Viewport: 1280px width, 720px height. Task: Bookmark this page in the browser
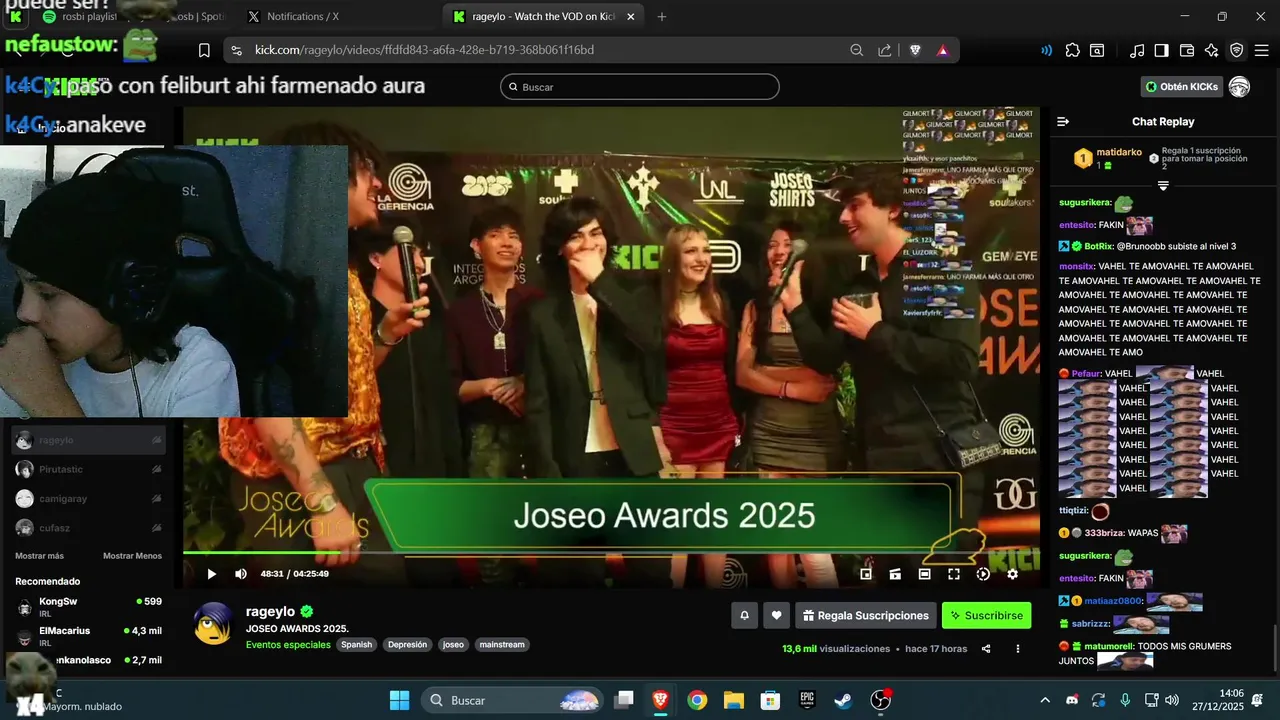pos(204,50)
